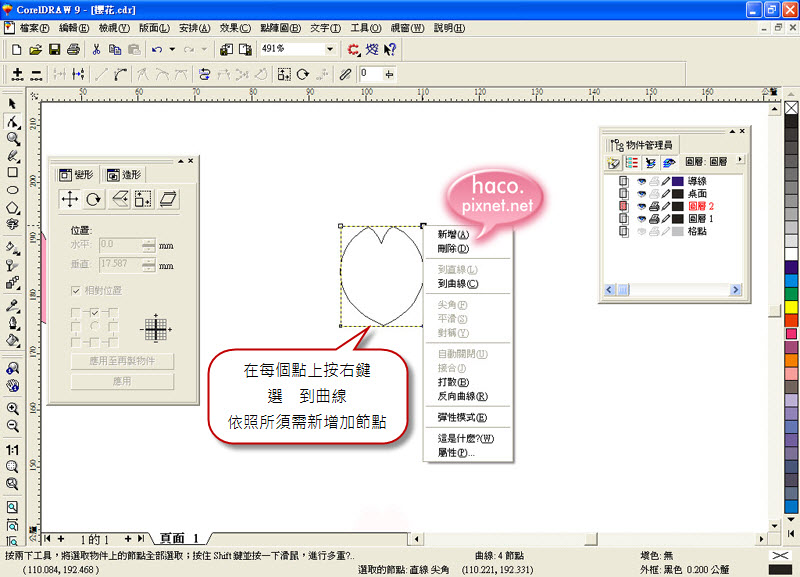The width and height of the screenshot is (800, 577).
Task: Tick the top-left anchor point checkbox
Action: click(x=76, y=312)
